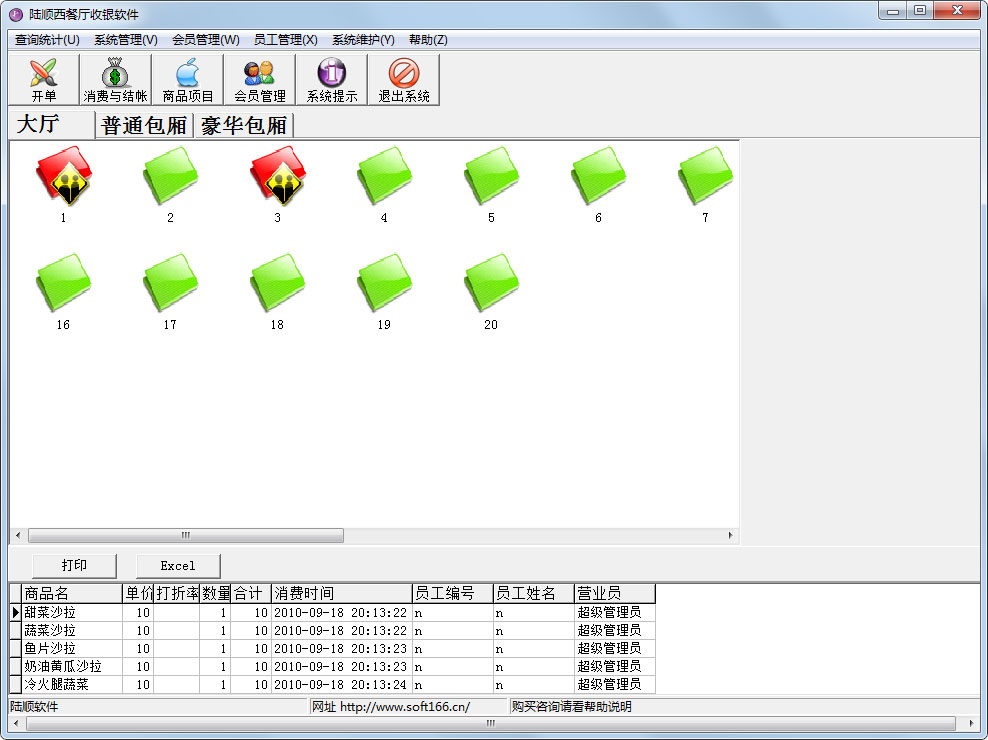Show 系统提示 info icon

point(331,79)
